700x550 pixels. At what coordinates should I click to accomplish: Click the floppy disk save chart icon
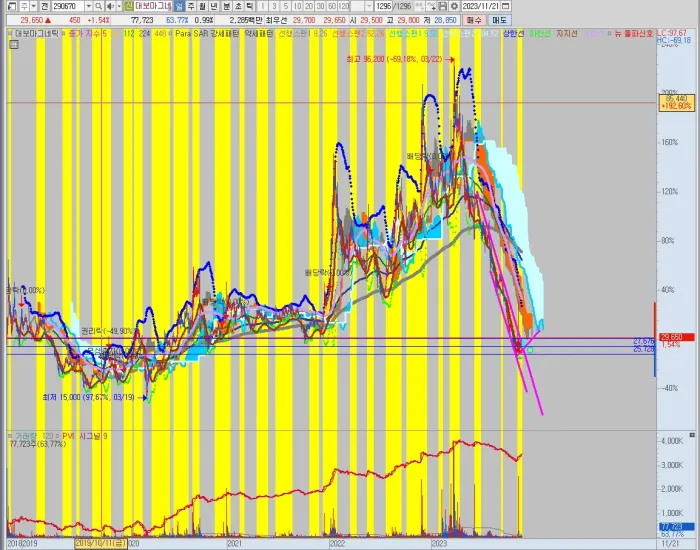pyautogui.click(x=442, y=6)
